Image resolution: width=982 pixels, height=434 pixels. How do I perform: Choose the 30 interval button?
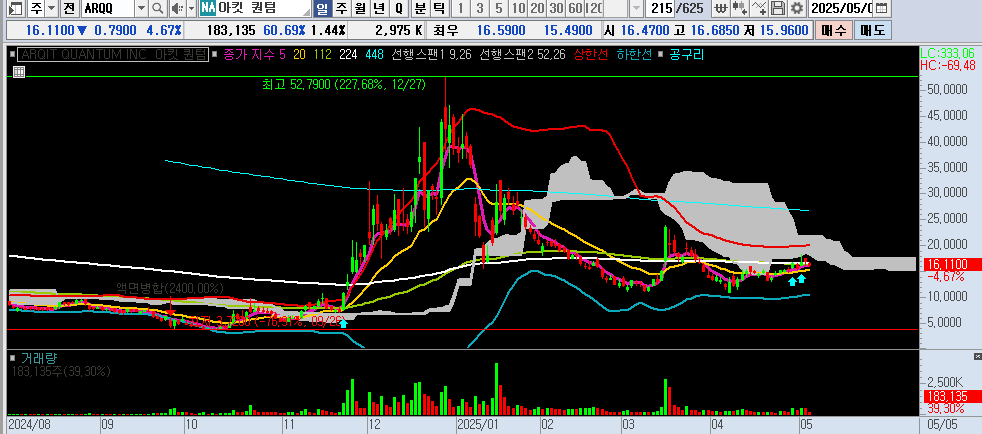556,8
